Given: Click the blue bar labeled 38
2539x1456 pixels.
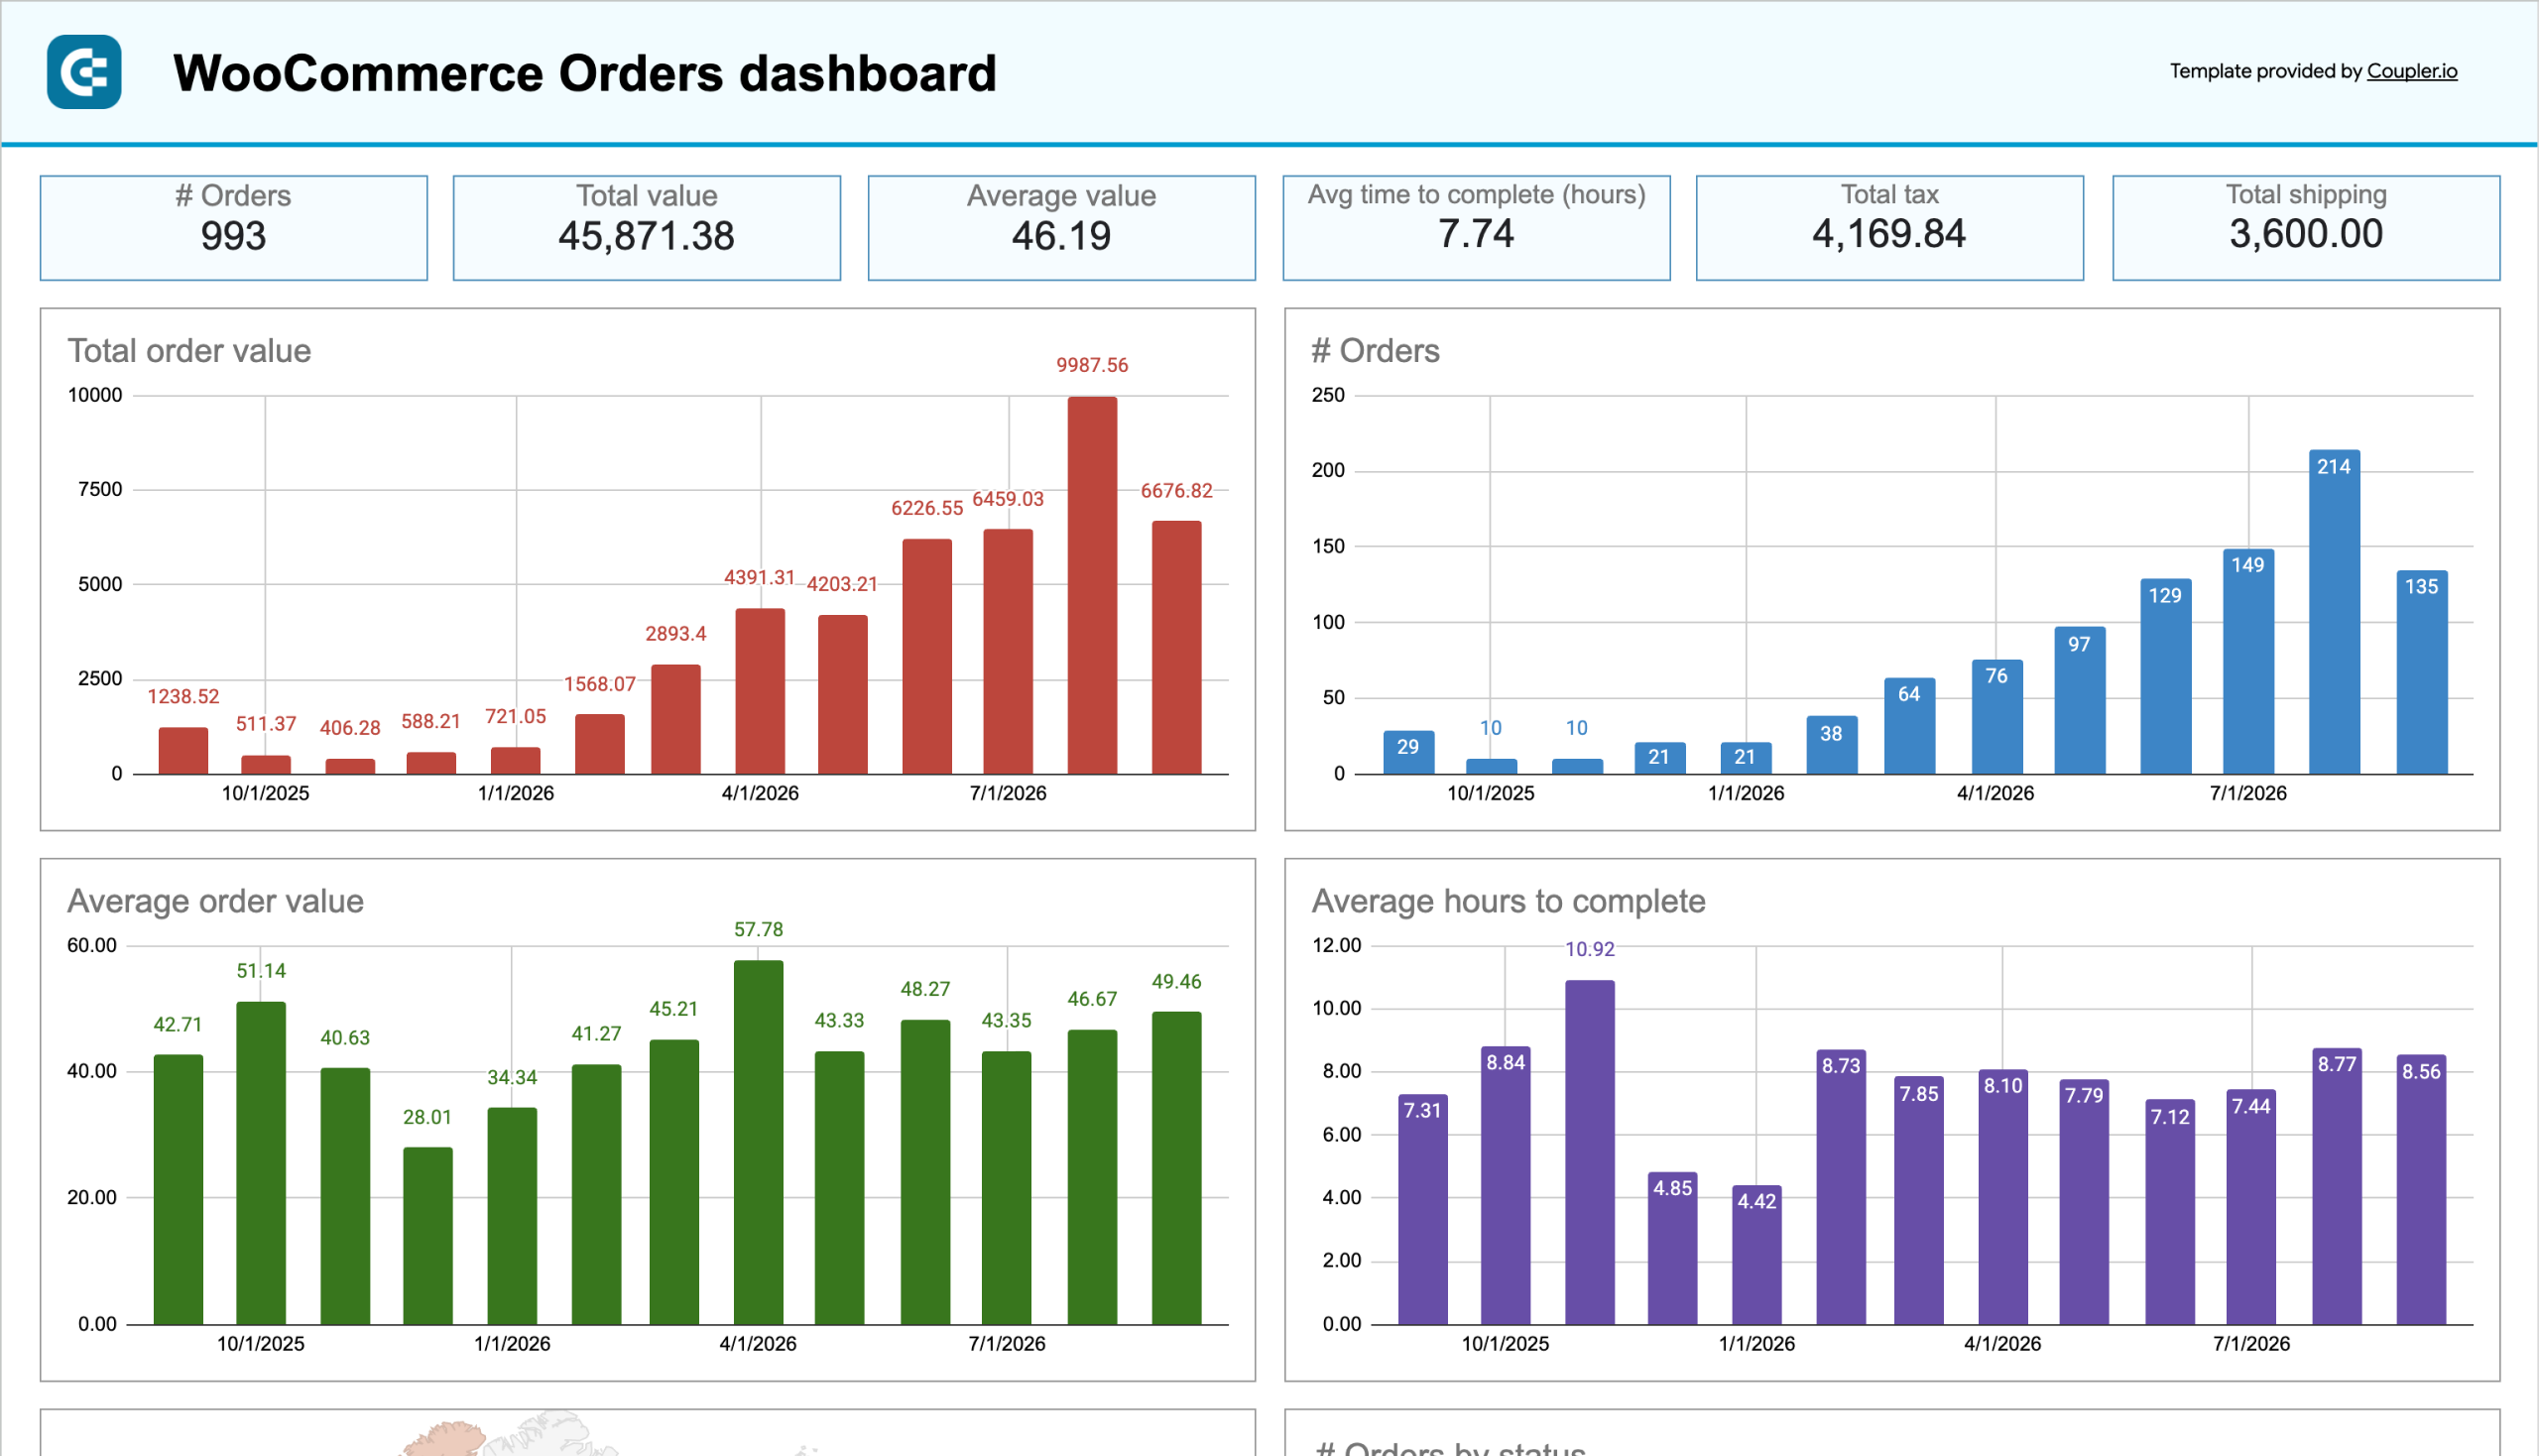Looking at the screenshot, I should pos(1831,745).
